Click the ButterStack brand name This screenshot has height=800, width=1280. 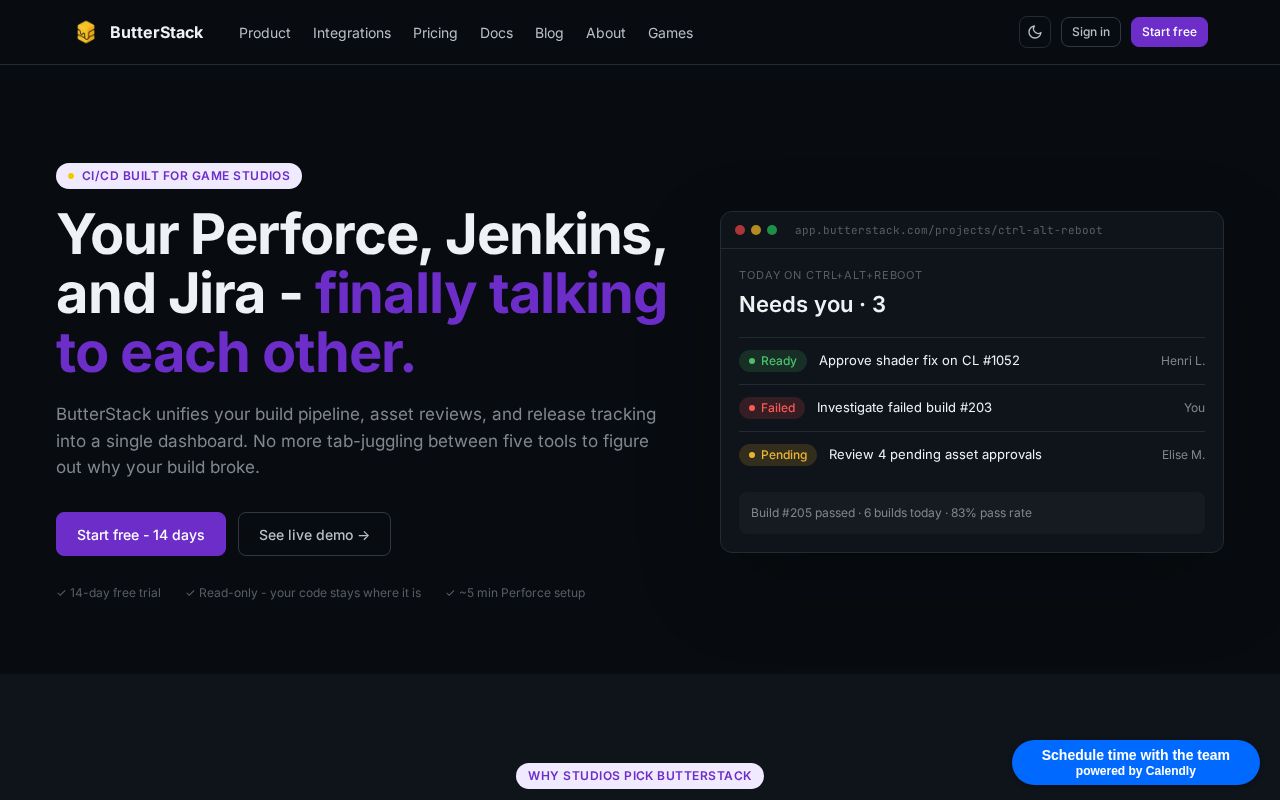pos(156,32)
